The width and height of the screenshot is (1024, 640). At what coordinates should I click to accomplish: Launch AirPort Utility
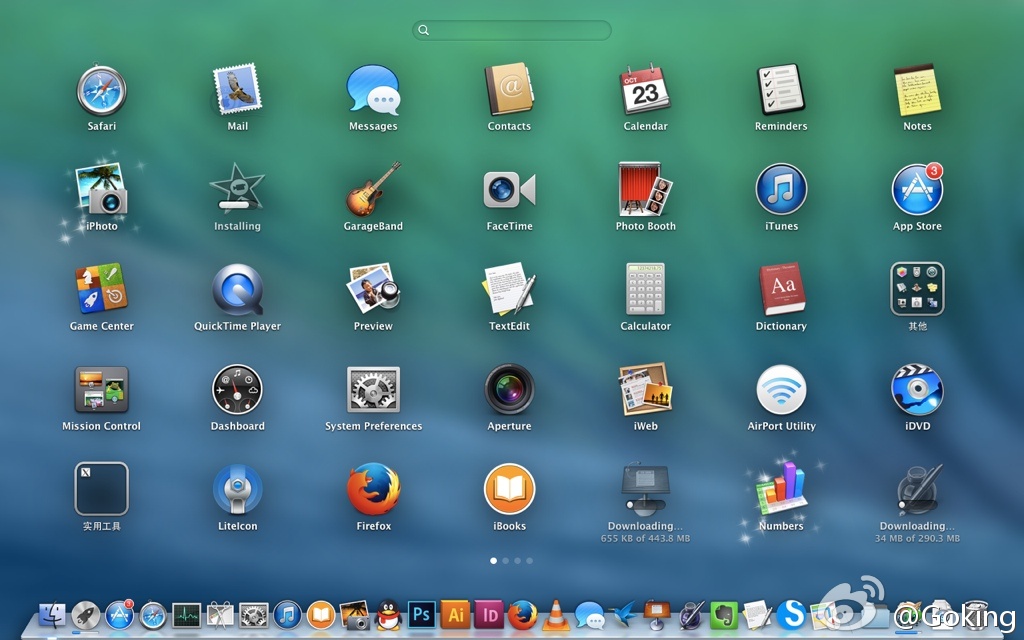click(x=781, y=389)
